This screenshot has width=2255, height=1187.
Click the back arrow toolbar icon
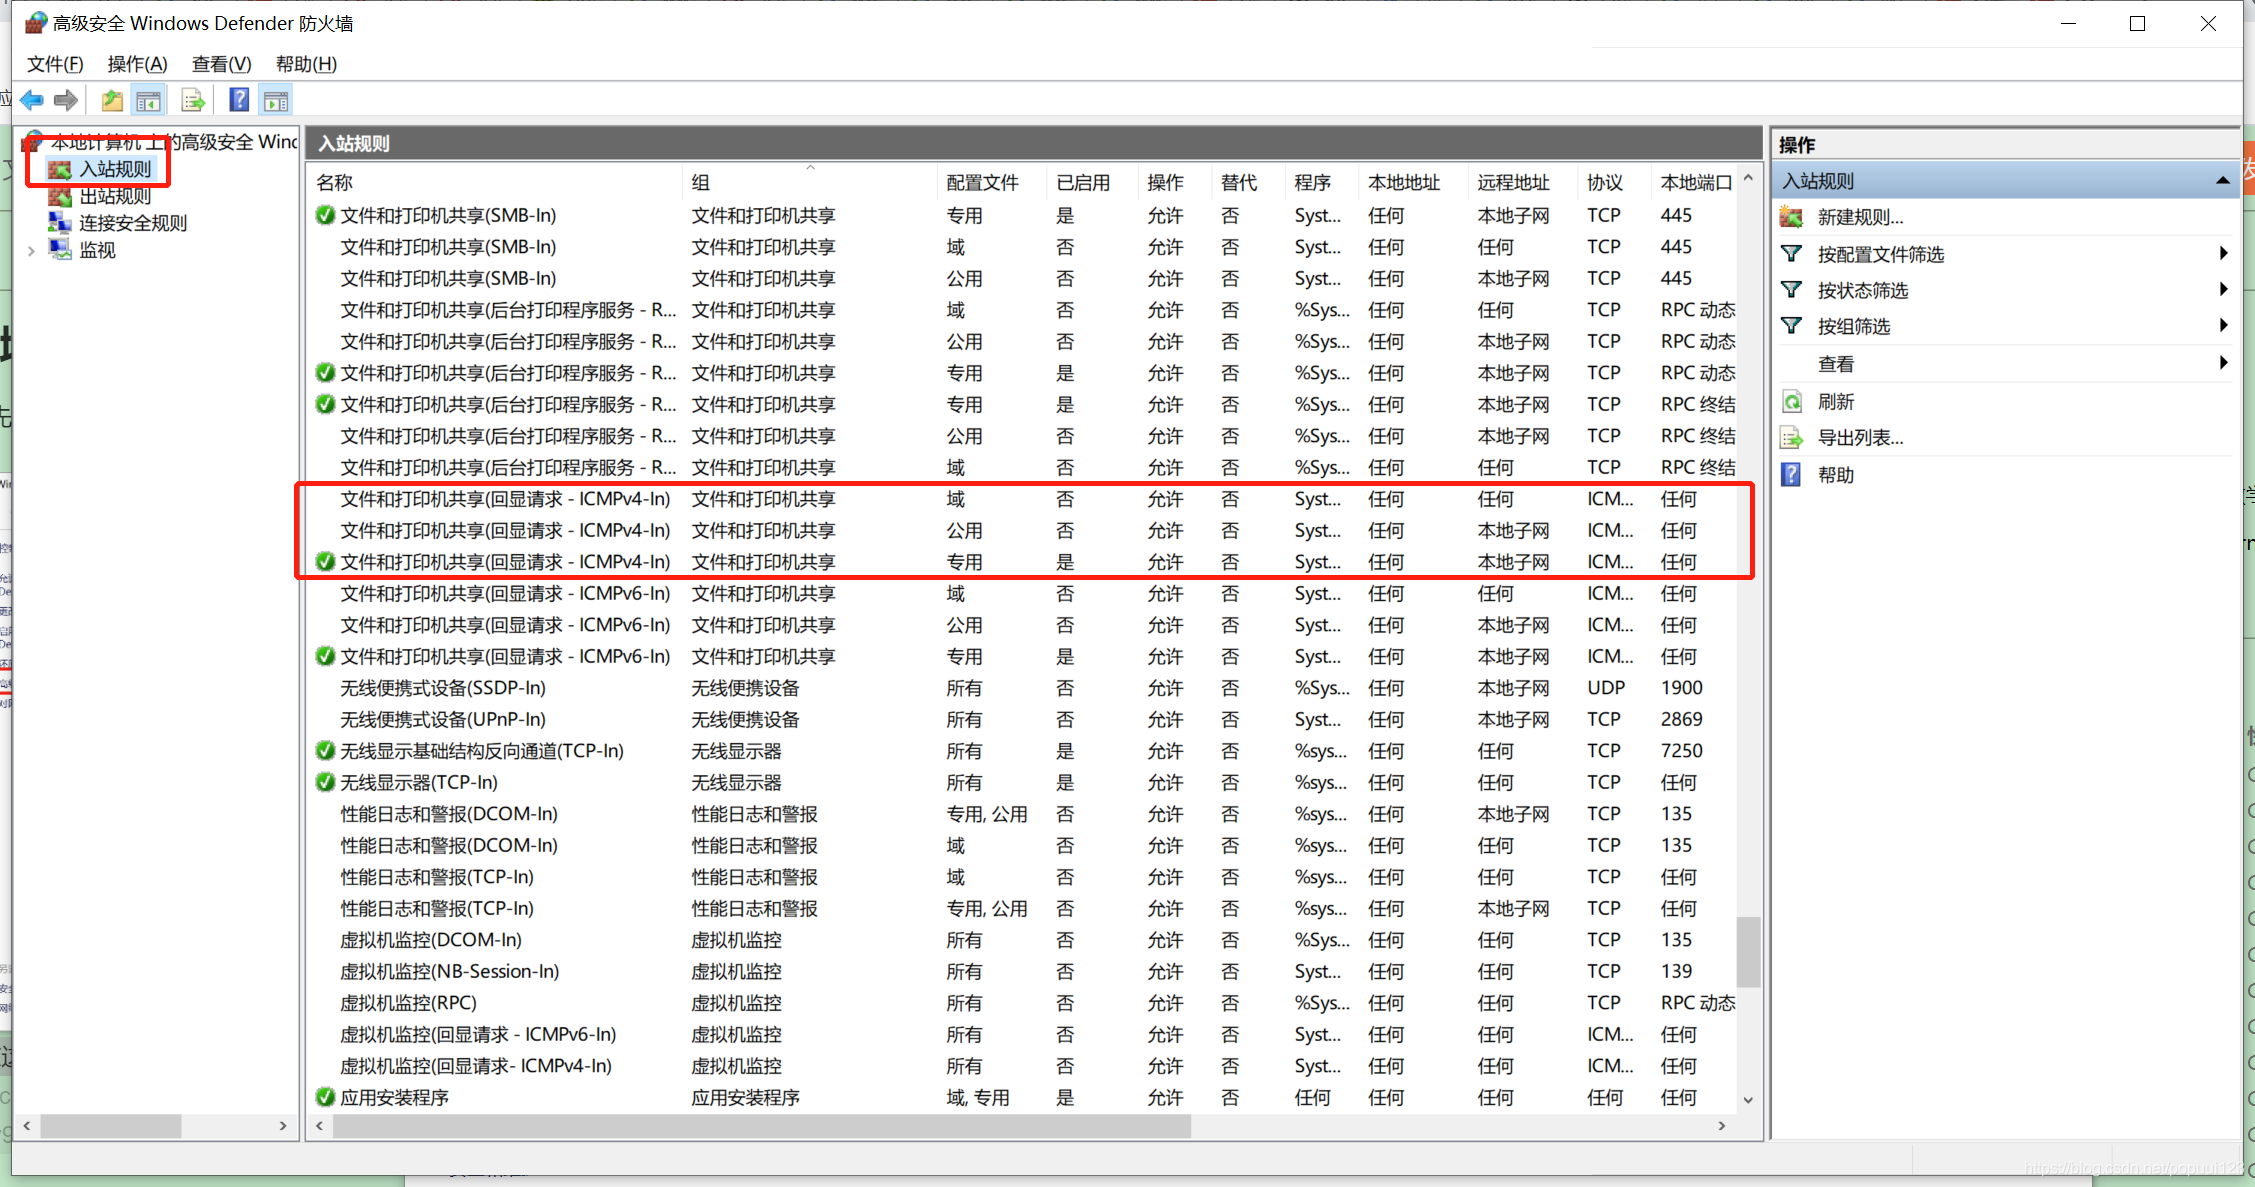coord(32,100)
